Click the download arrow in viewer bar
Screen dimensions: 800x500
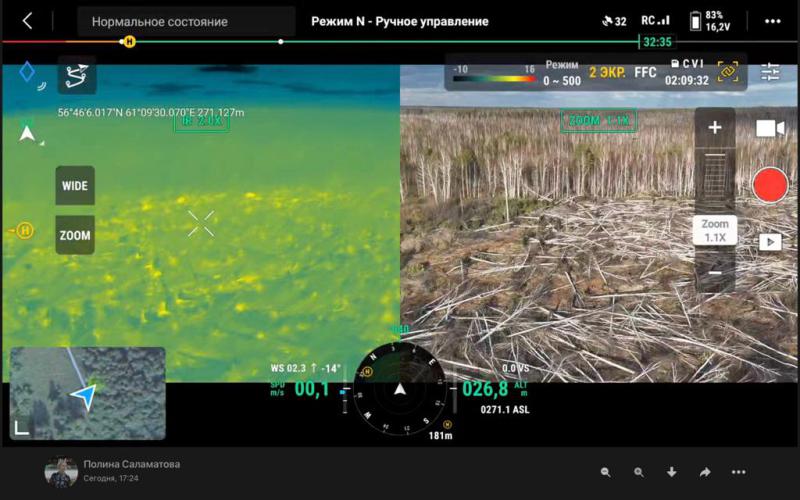coord(671,472)
